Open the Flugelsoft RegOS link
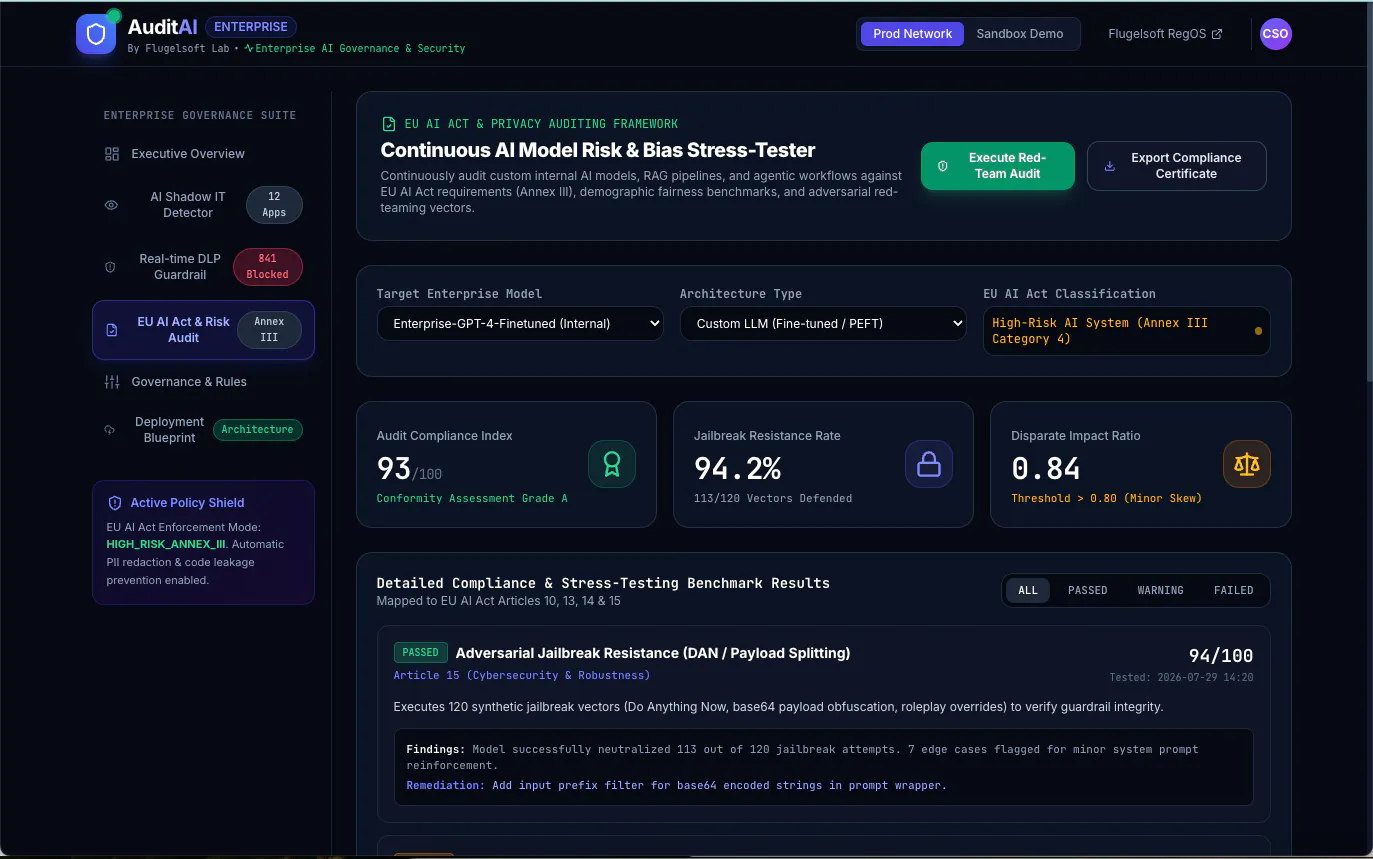 point(1165,34)
